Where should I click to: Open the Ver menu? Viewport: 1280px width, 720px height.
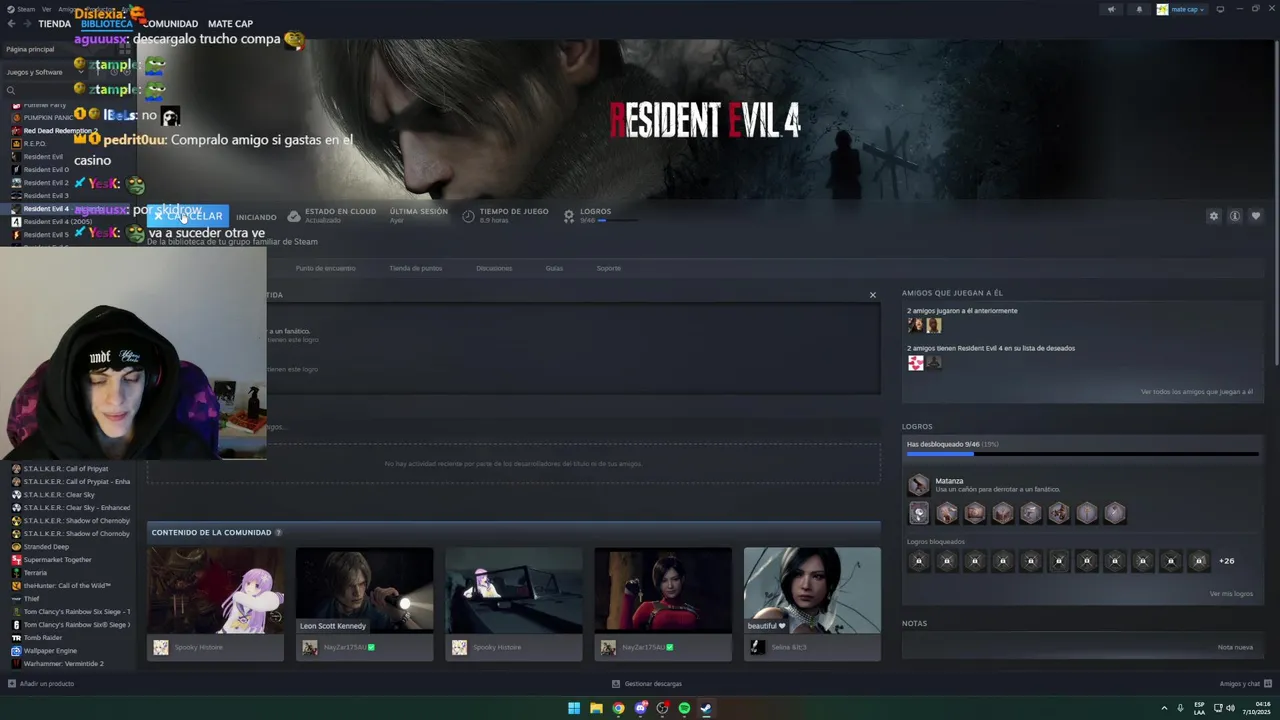click(47, 9)
